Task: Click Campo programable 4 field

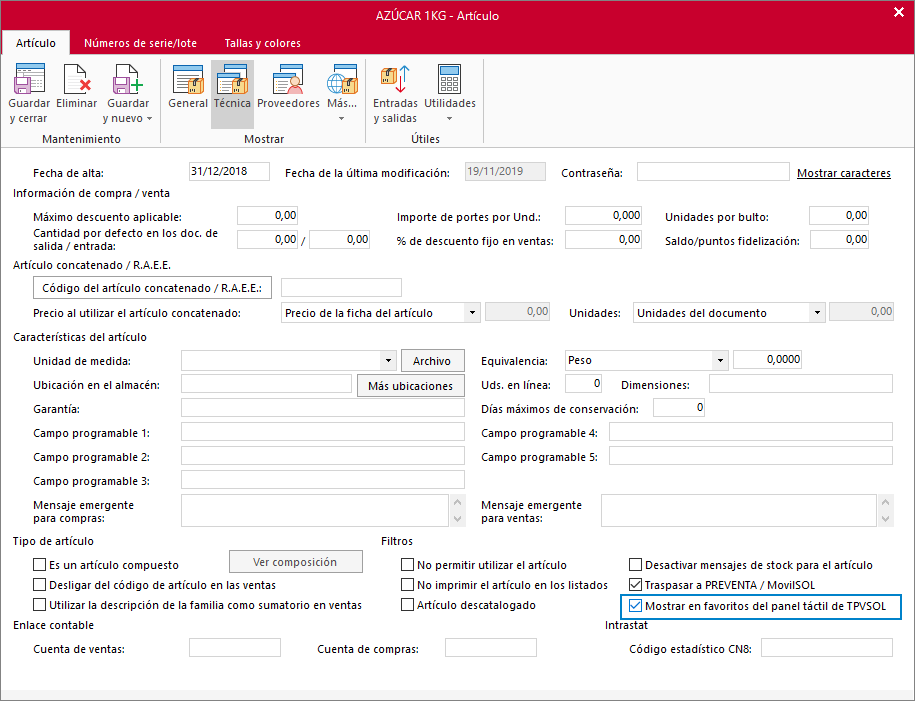Action: click(751, 431)
